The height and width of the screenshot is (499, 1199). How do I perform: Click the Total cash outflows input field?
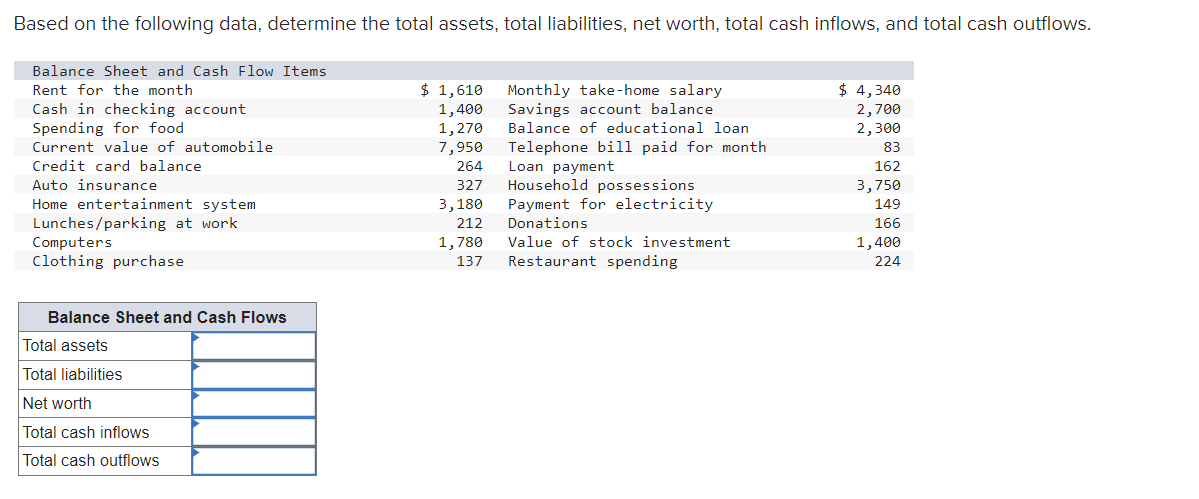click(254, 461)
